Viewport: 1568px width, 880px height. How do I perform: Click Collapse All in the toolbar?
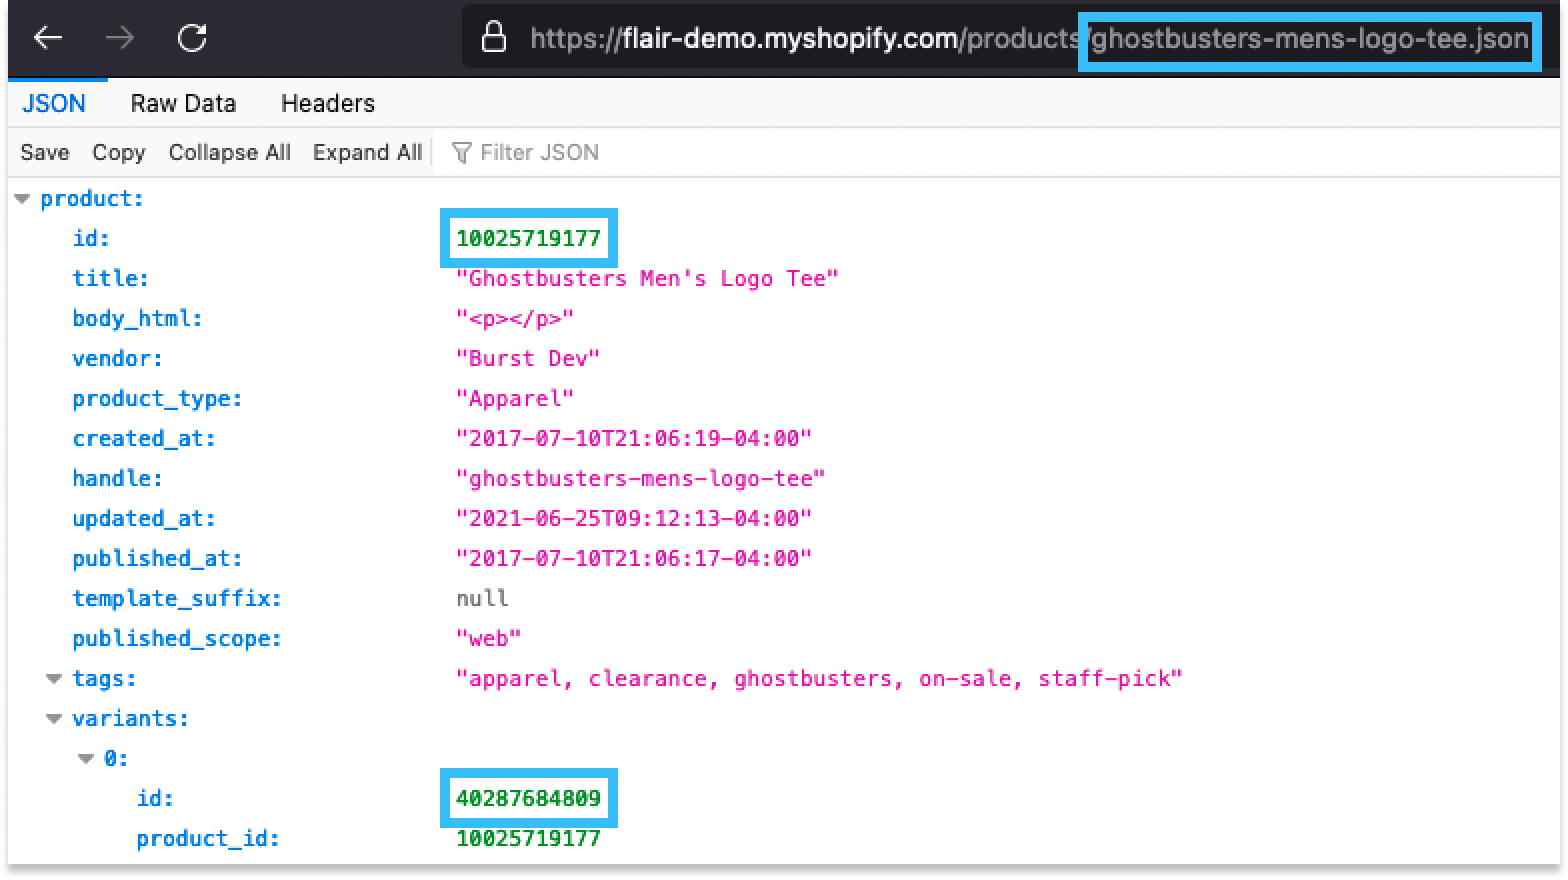(230, 152)
